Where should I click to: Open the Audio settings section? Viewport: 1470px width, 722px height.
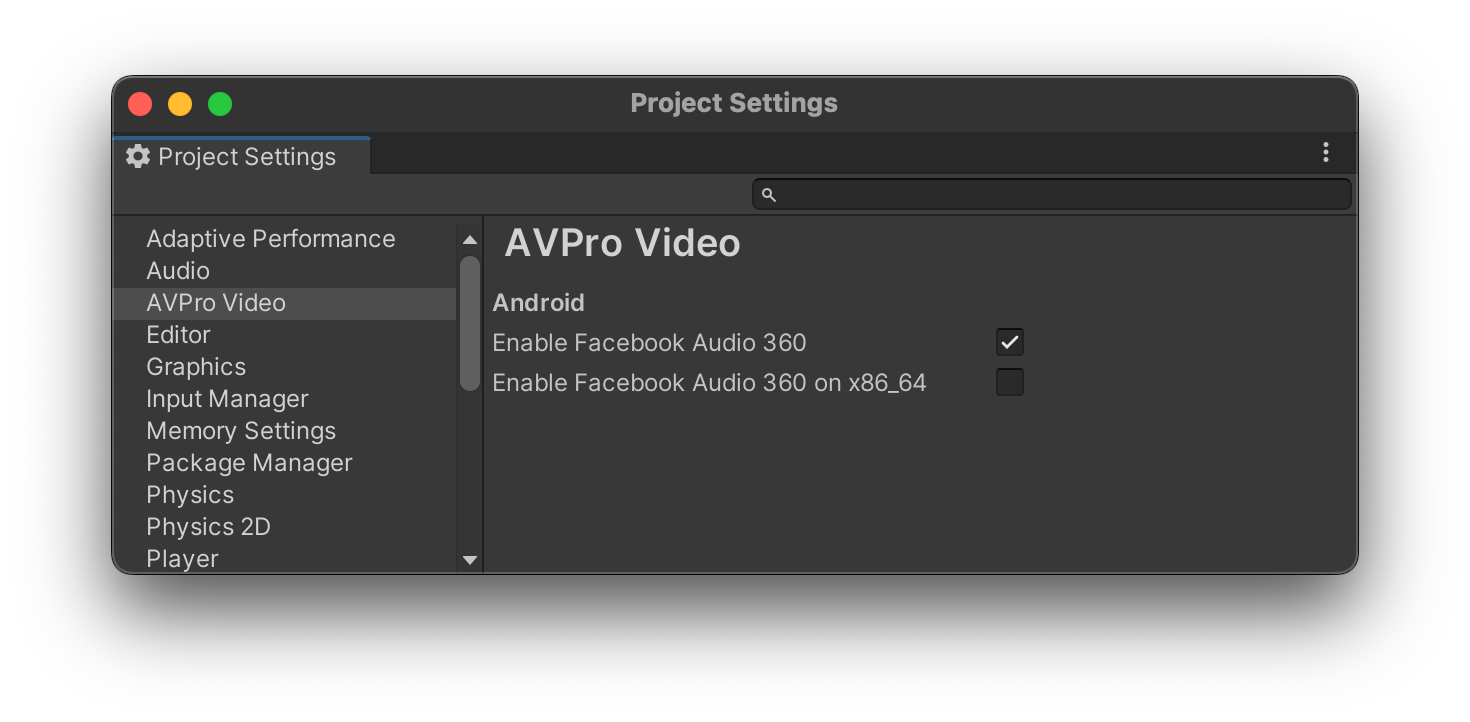click(x=178, y=270)
